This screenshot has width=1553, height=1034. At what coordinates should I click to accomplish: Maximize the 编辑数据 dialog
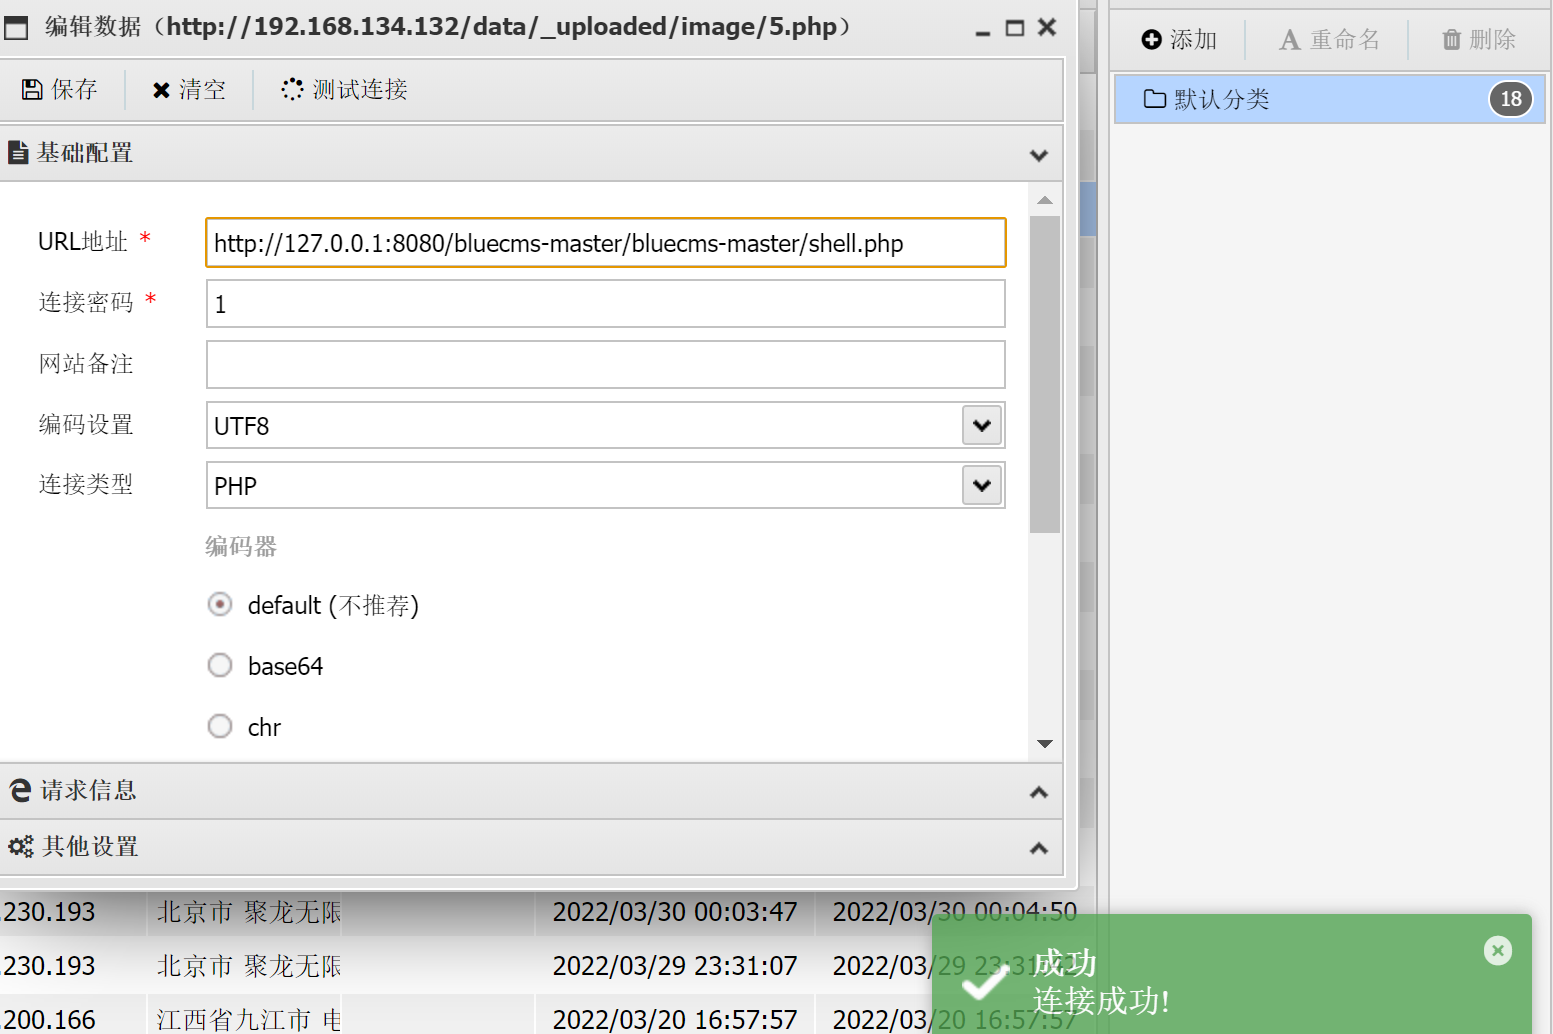tap(1015, 28)
